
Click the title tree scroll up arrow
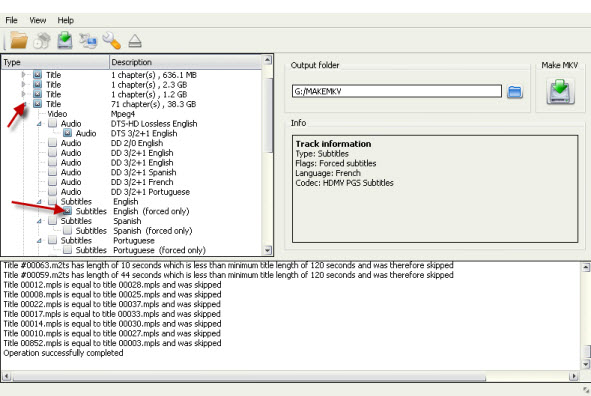coord(267,60)
